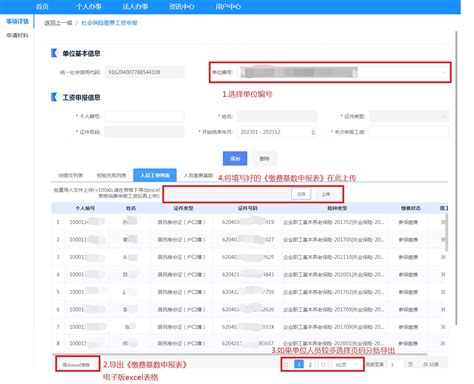Open 用户中心 in top navigation
The width and height of the screenshot is (474, 384).
[x=228, y=6]
